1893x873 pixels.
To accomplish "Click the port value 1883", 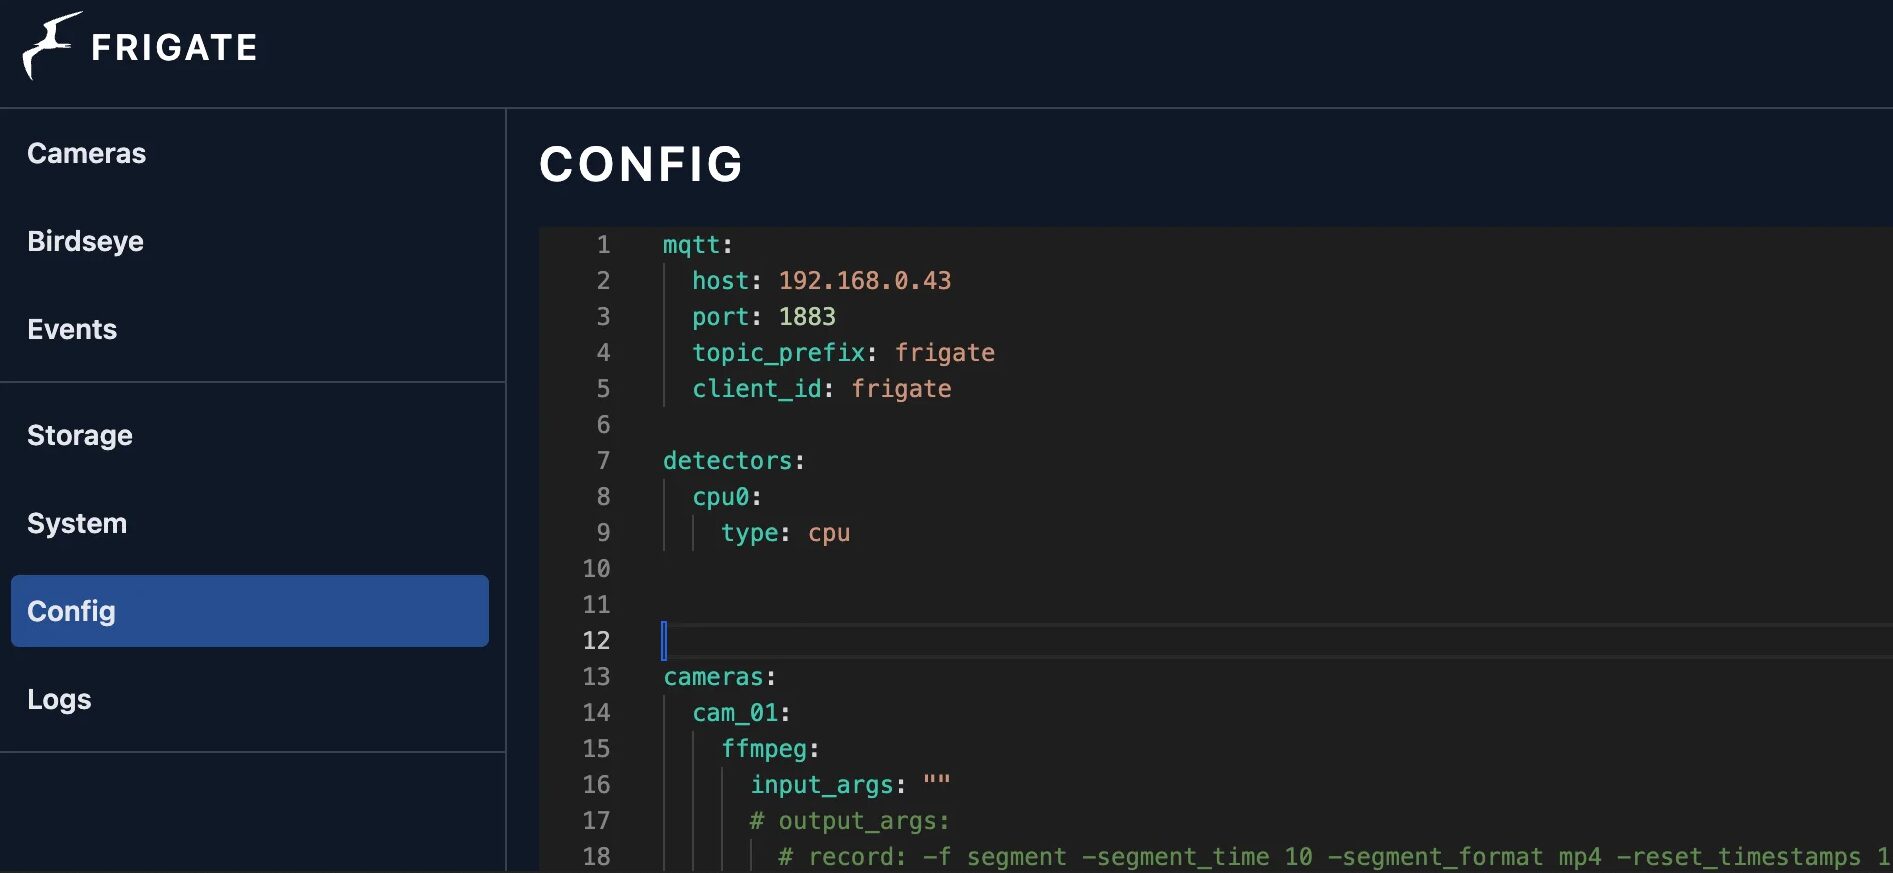I will (806, 317).
